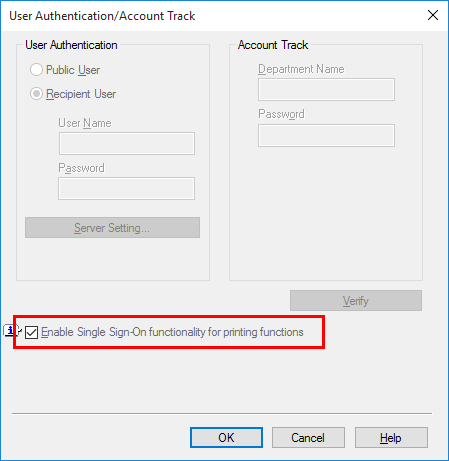The width and height of the screenshot is (449, 461).
Task: Click the User Authentication group heading
Action: 71,45
